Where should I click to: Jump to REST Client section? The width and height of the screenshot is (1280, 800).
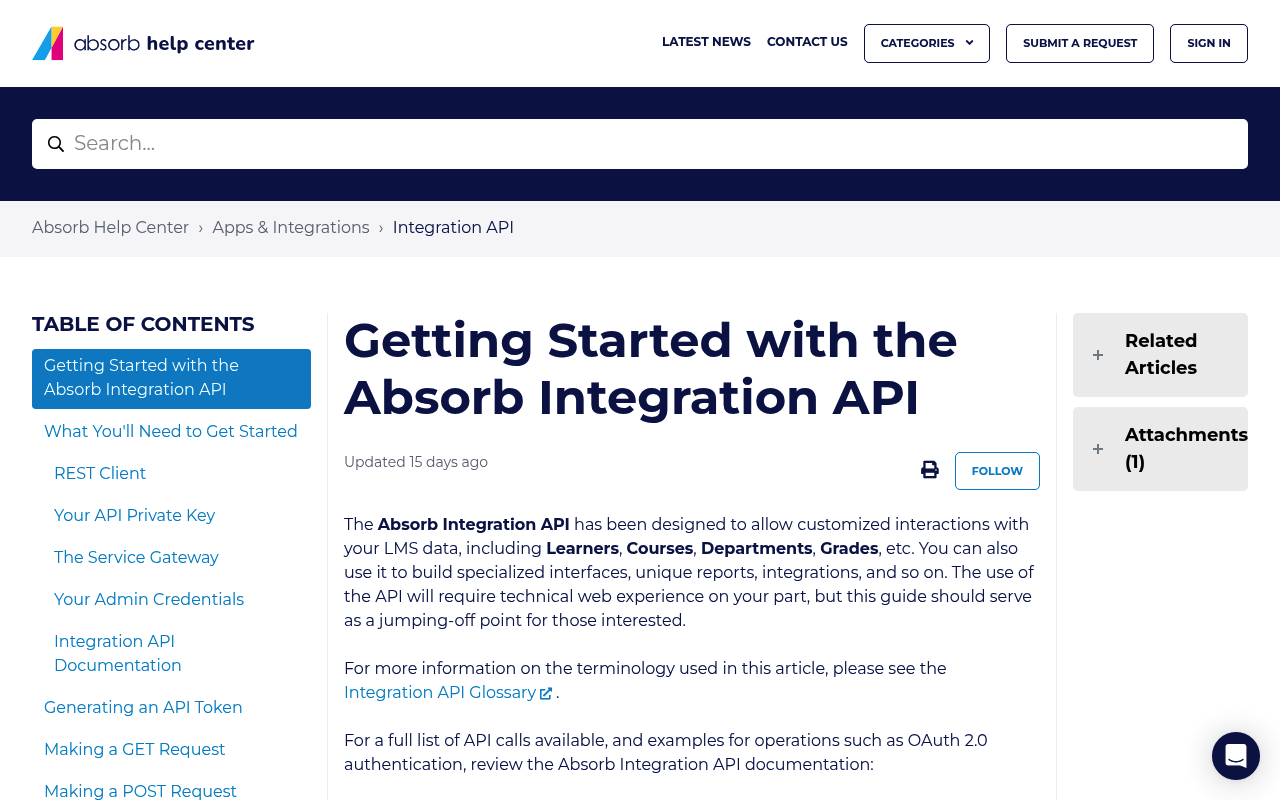click(100, 473)
